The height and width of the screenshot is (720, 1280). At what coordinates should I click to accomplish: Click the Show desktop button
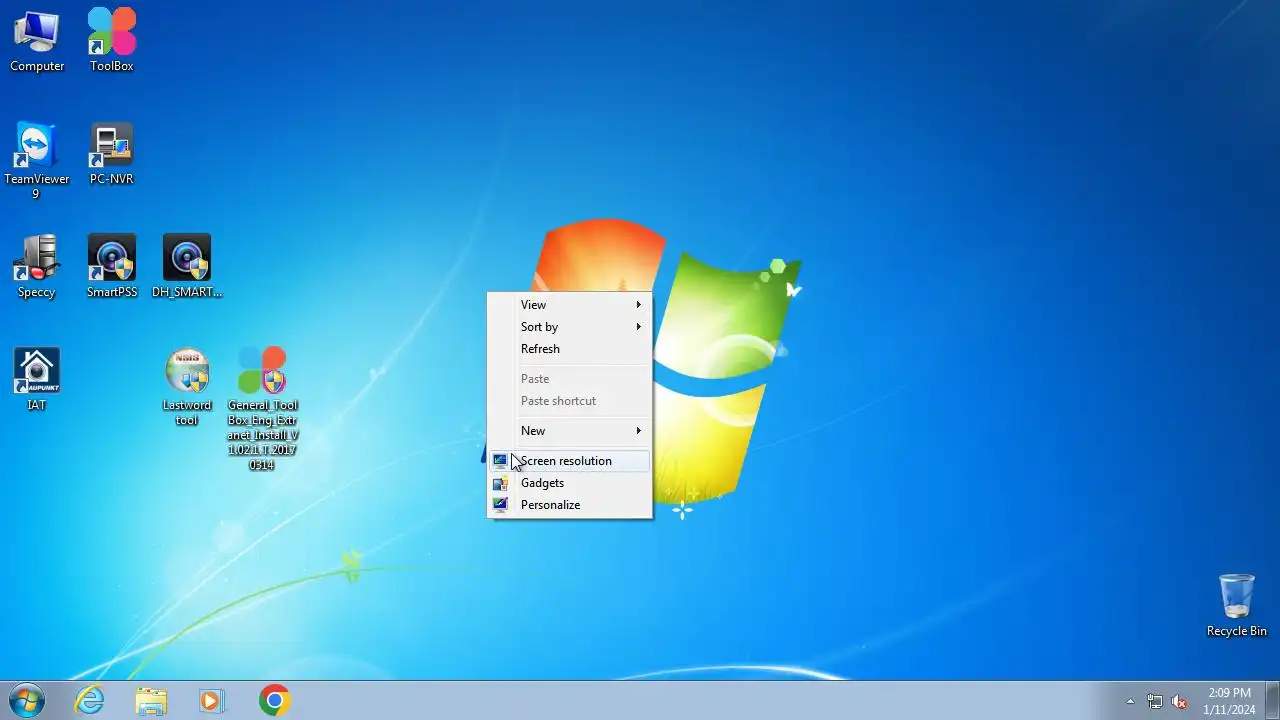point(1273,701)
